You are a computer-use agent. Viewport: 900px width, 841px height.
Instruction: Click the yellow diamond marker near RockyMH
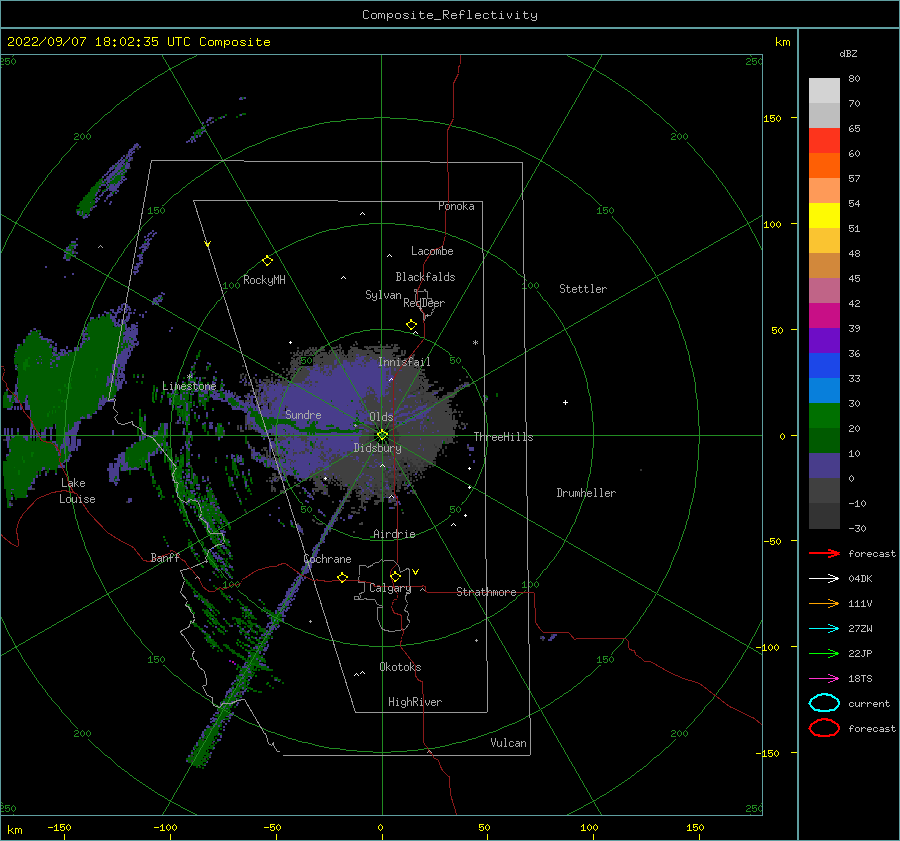(x=267, y=261)
